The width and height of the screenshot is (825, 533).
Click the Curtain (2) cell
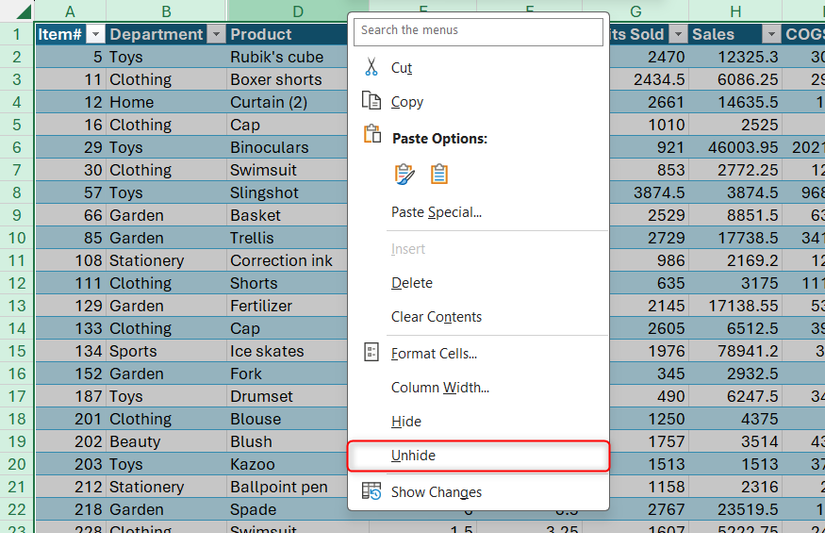point(288,102)
